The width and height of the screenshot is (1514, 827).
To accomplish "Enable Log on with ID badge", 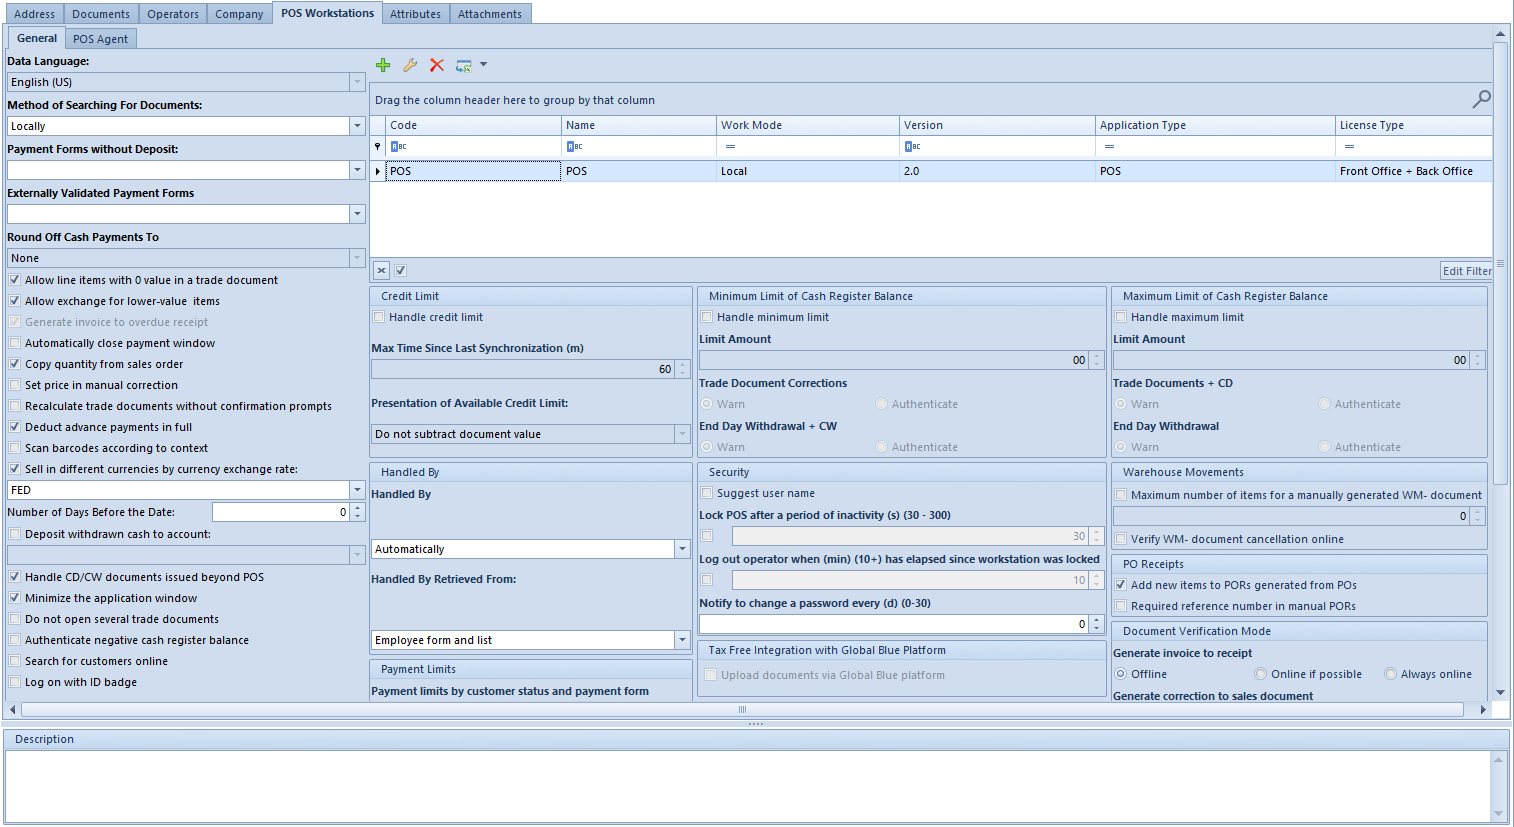I will tap(15, 682).
